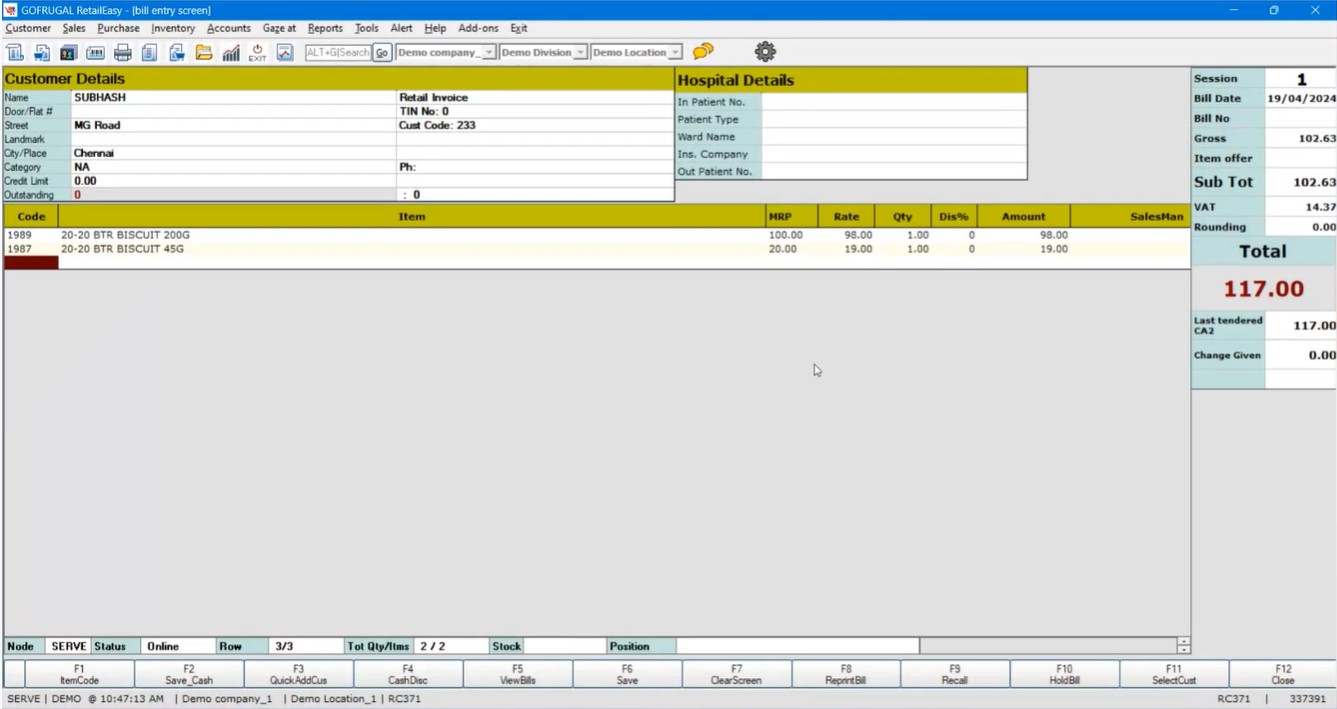The width and height of the screenshot is (1337, 709).
Task: Open the Reports menu
Action: click(325, 28)
